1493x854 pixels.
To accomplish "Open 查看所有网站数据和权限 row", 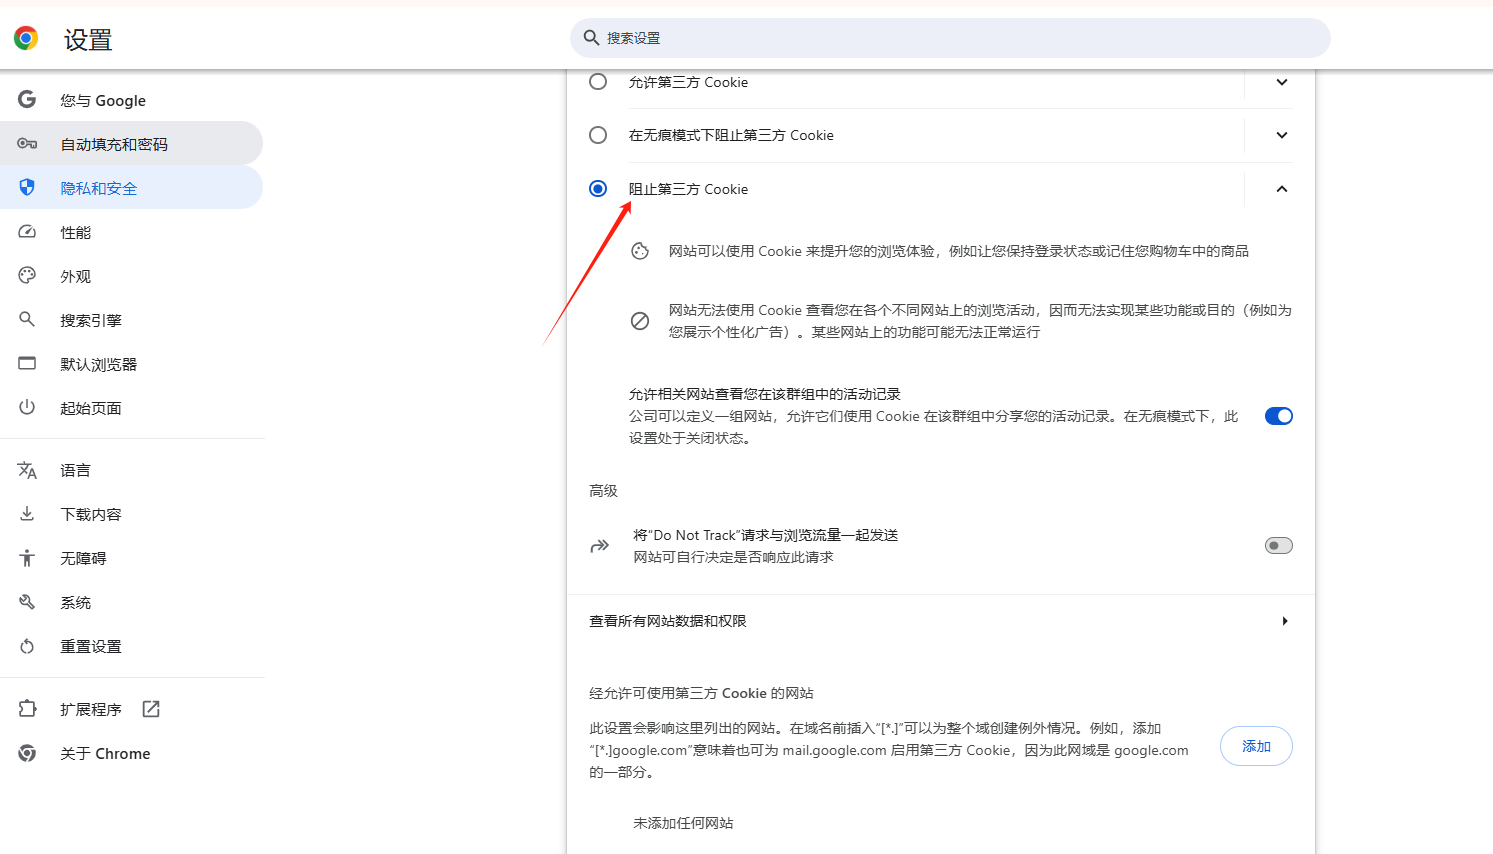I will click(x=940, y=621).
